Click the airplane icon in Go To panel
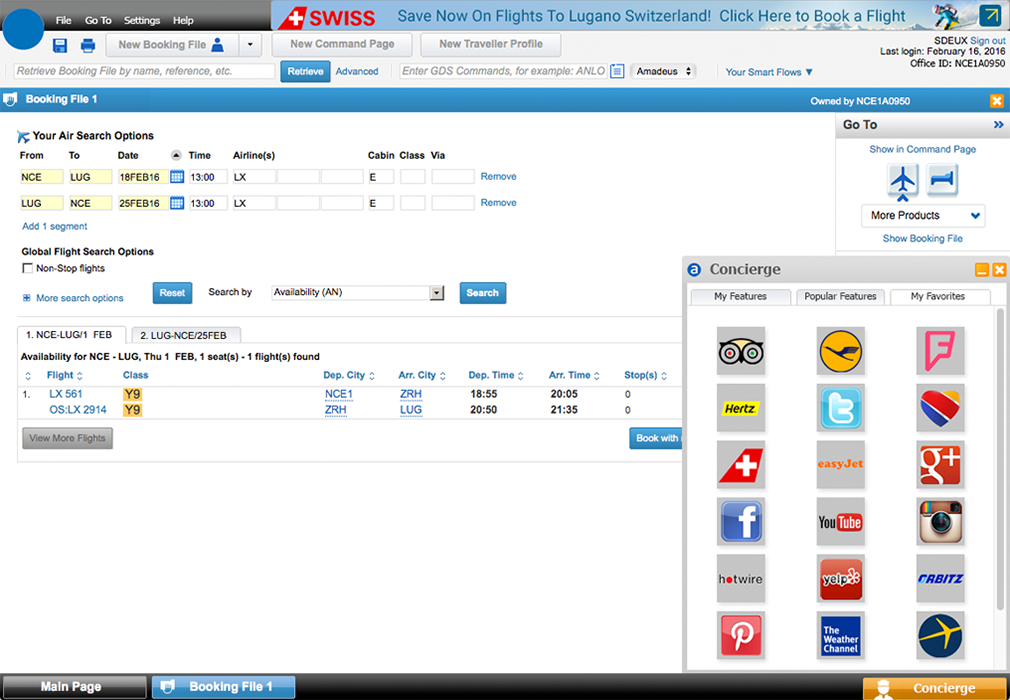The width and height of the screenshot is (1010, 700). pyautogui.click(x=902, y=181)
